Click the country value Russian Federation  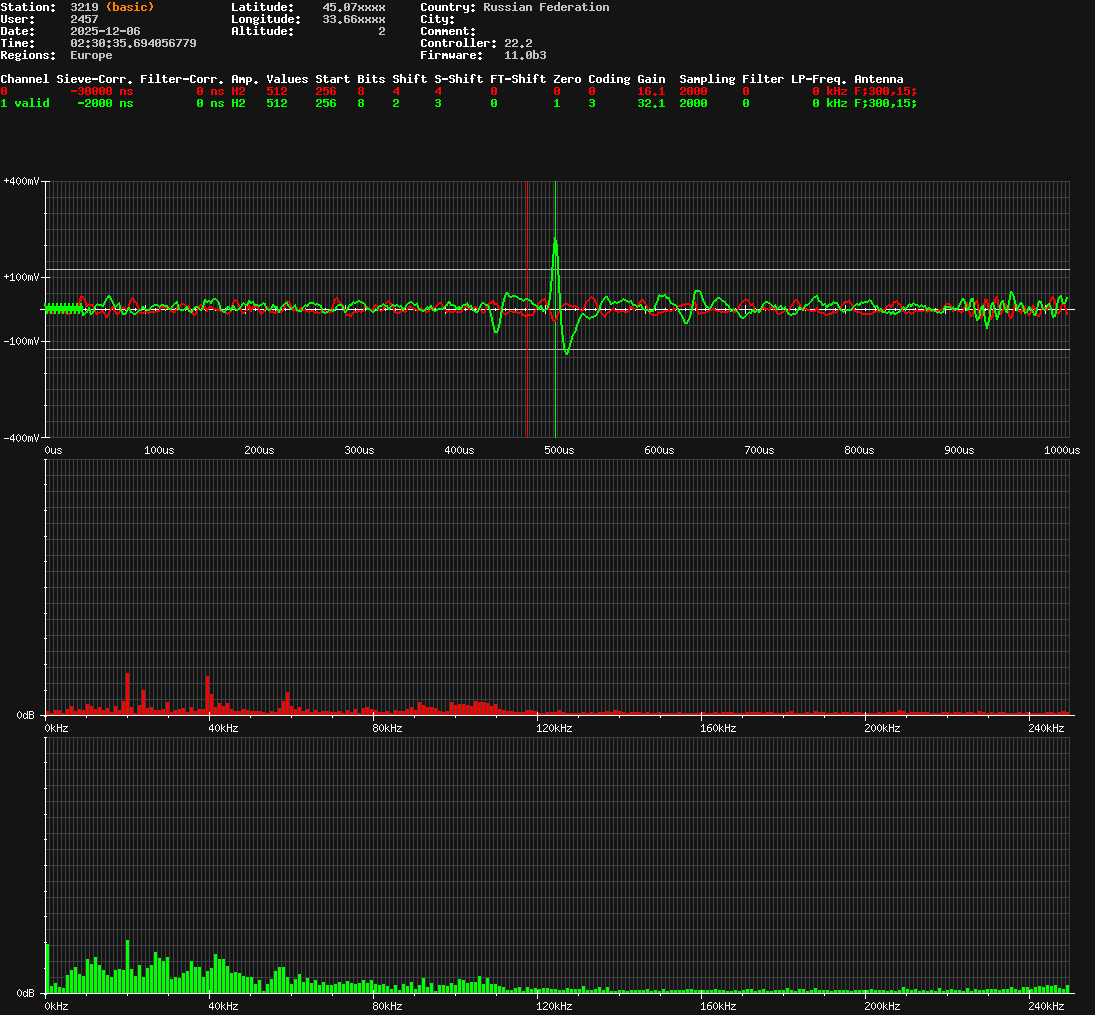[545, 7]
